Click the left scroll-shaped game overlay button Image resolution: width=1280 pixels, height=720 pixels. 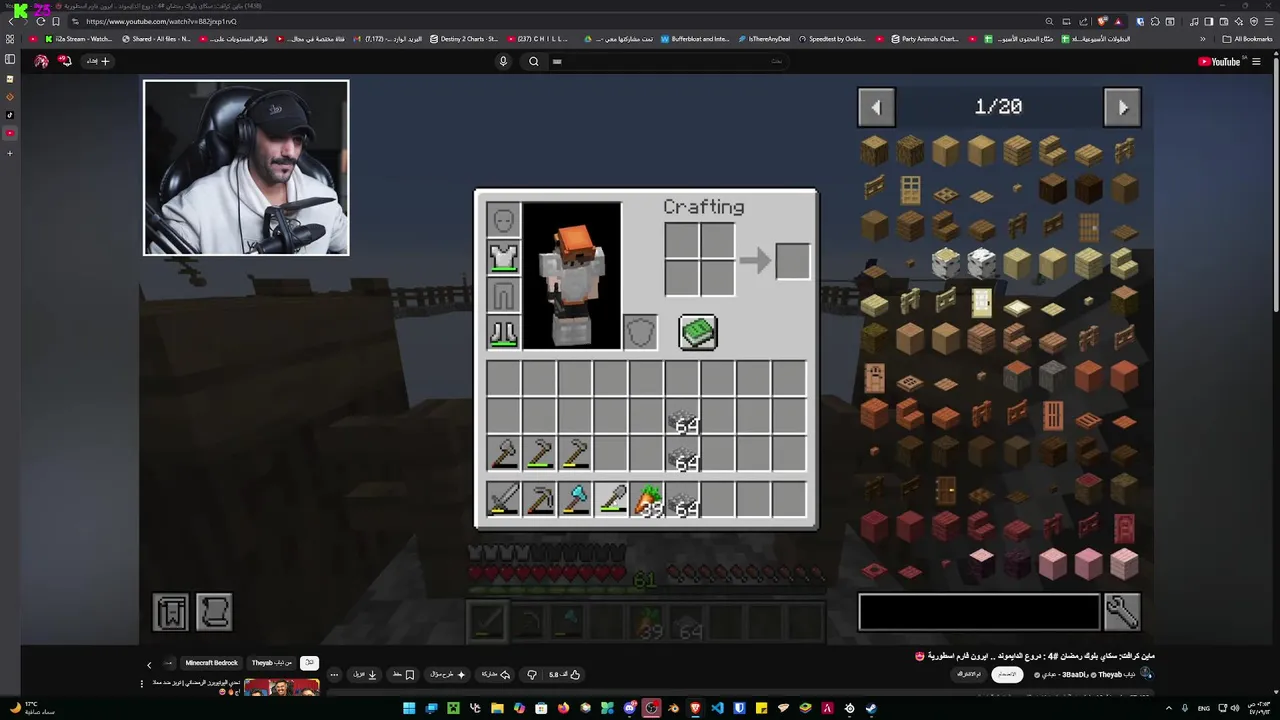click(171, 612)
